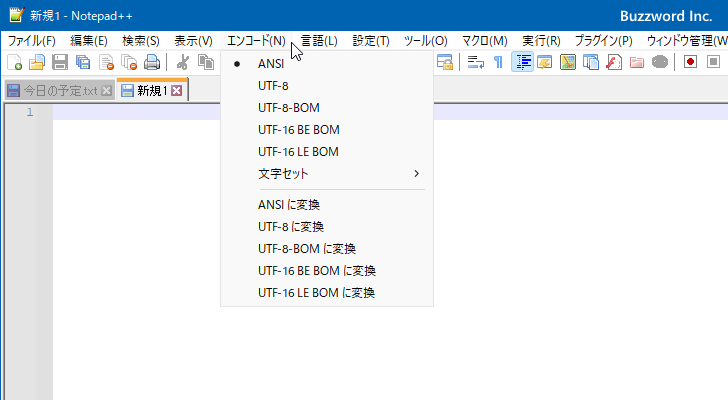
Task: Choose UTF-8-BOM に変換 menu entry
Action: [327, 249]
